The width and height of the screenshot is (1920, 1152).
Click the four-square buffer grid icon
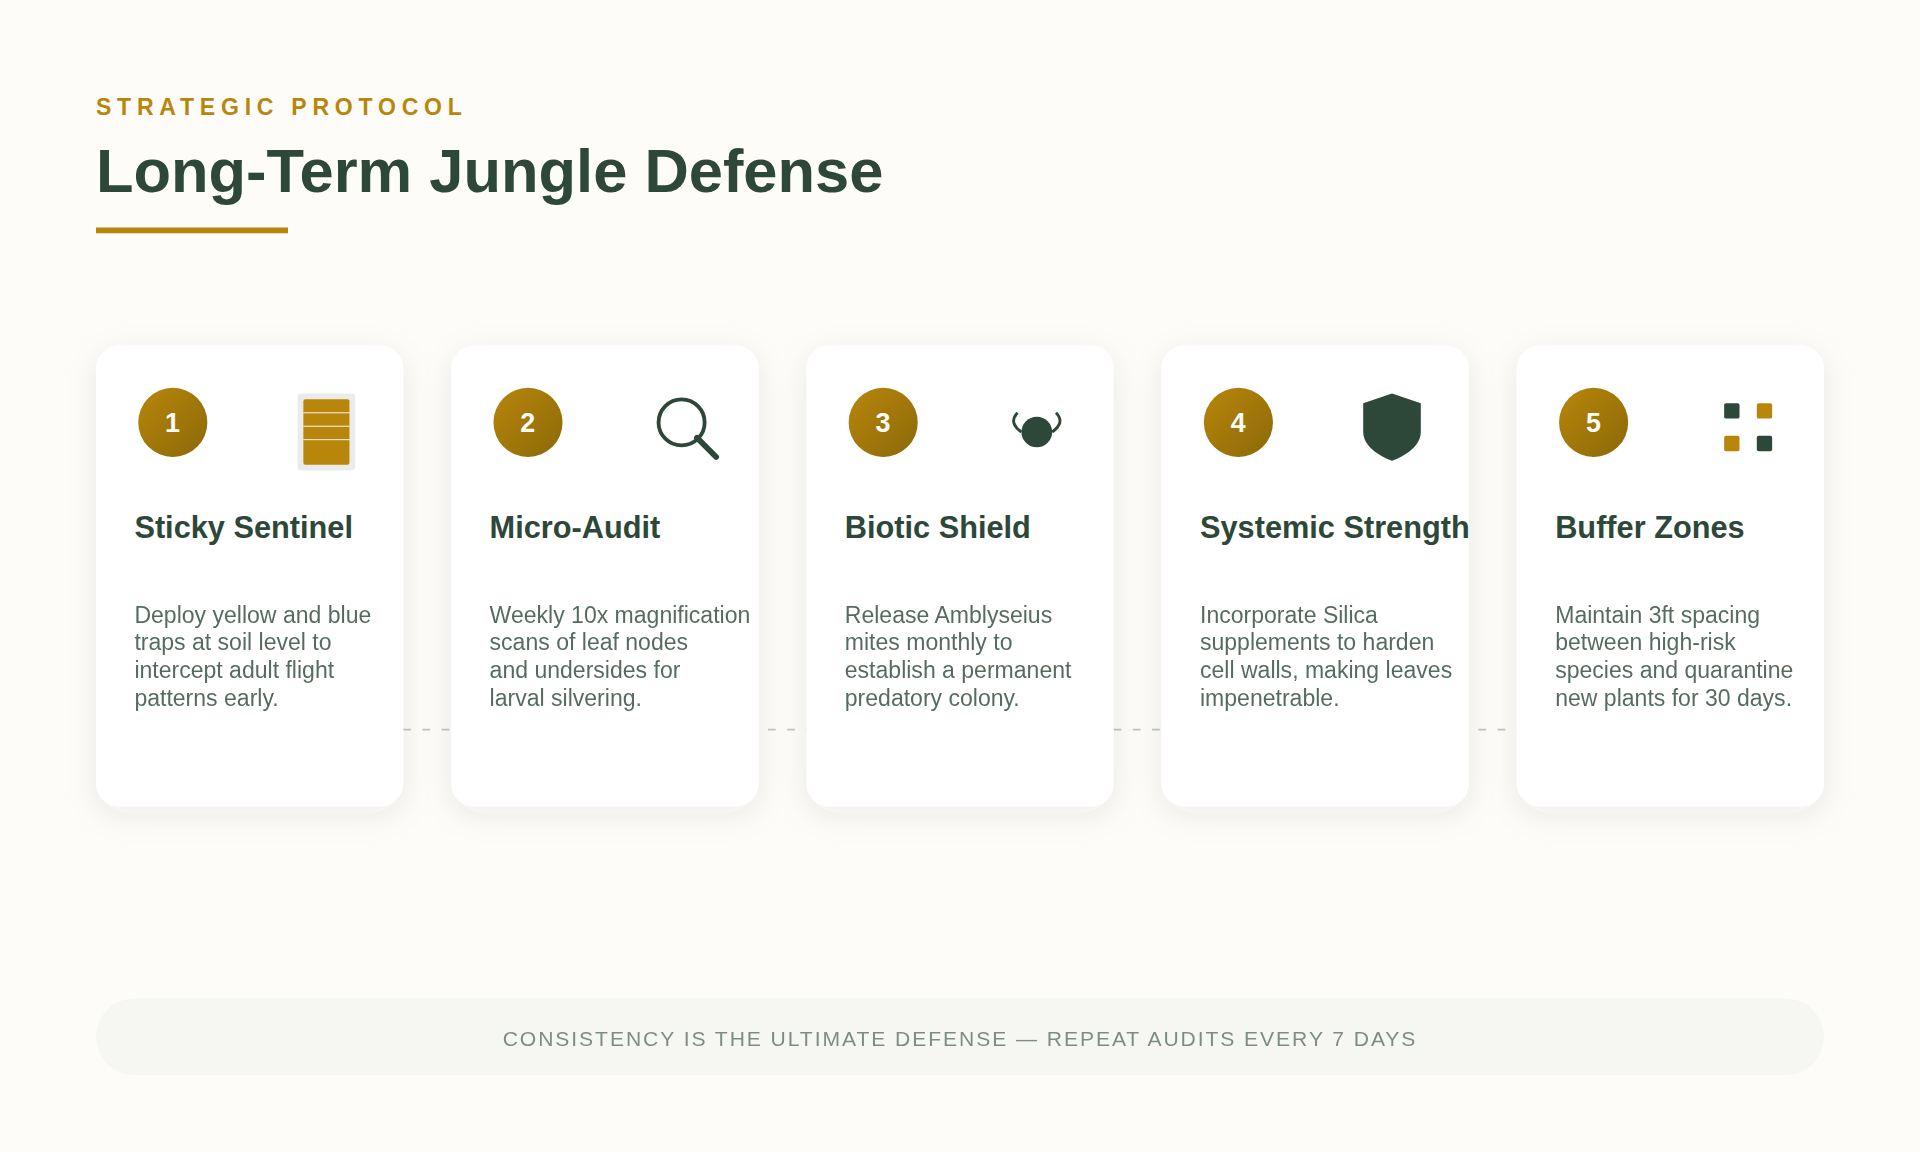coord(1747,427)
